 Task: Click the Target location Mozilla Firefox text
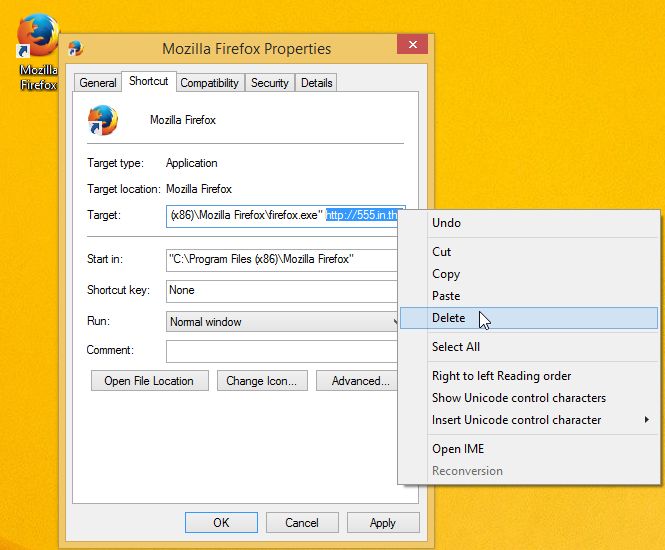pos(199,189)
